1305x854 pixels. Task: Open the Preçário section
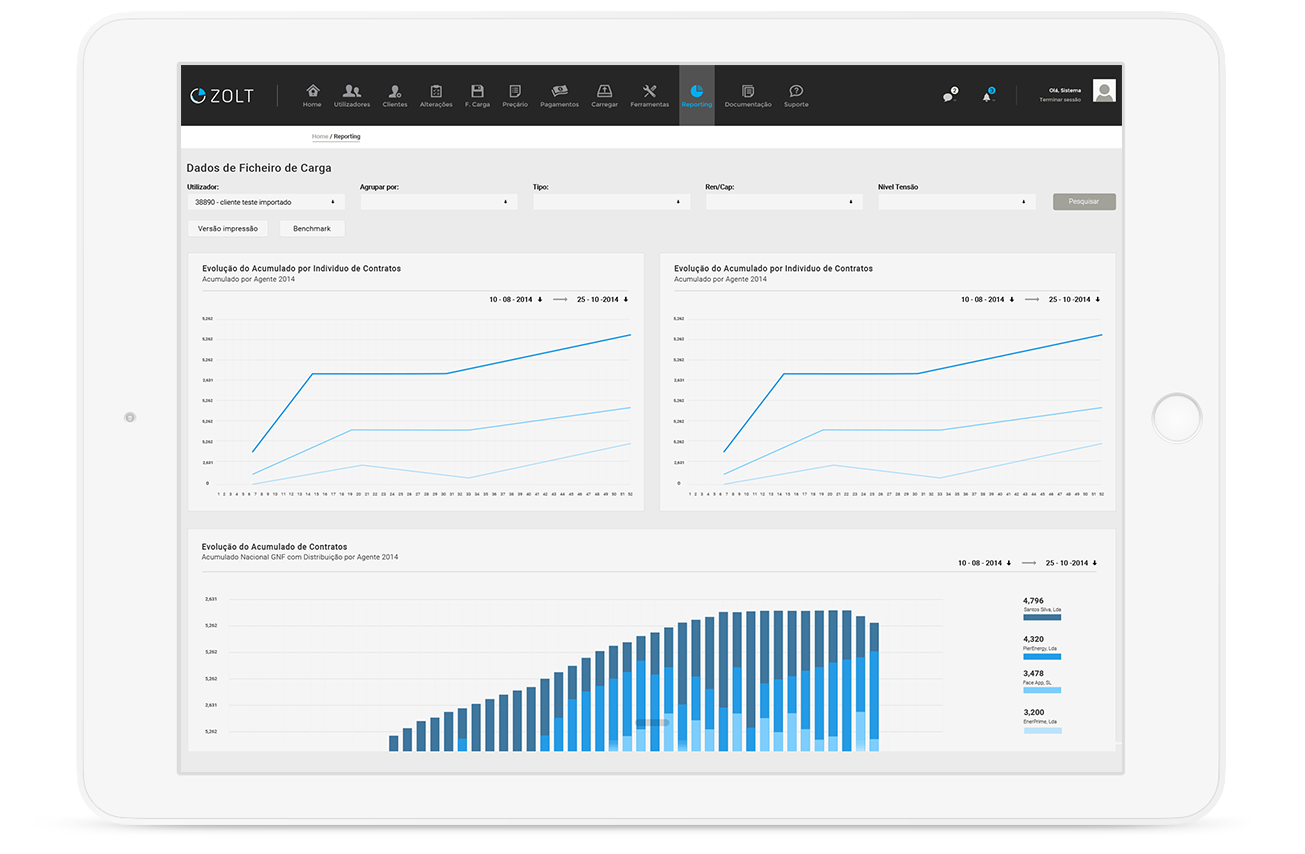(515, 96)
